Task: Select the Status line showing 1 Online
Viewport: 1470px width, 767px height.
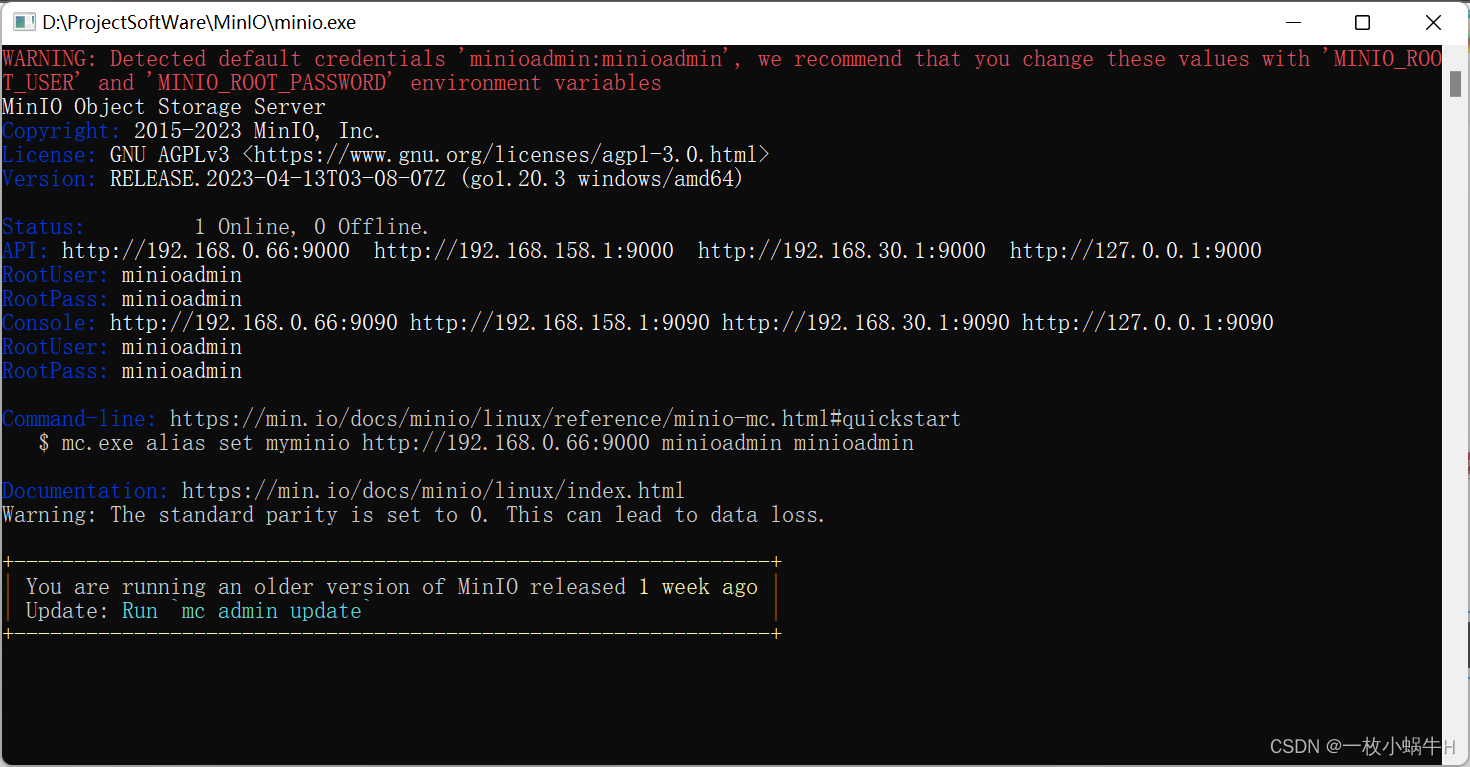Action: (215, 226)
